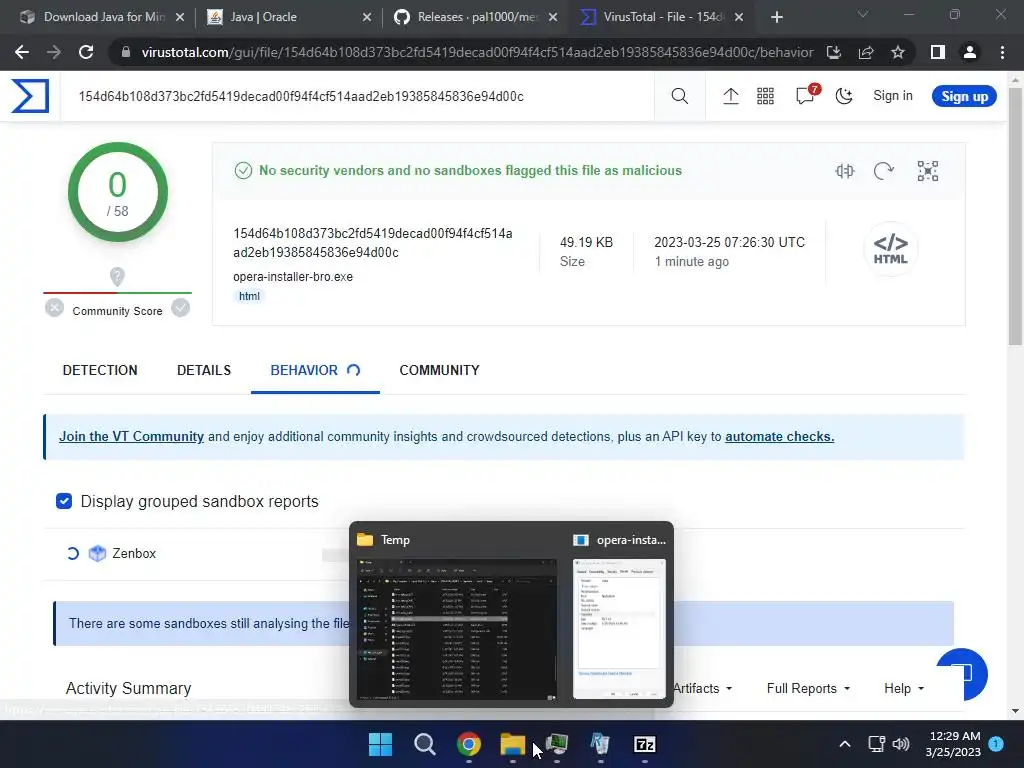Open a new browser tab with plus
Viewport: 1024px width, 768px height.
coord(776,17)
